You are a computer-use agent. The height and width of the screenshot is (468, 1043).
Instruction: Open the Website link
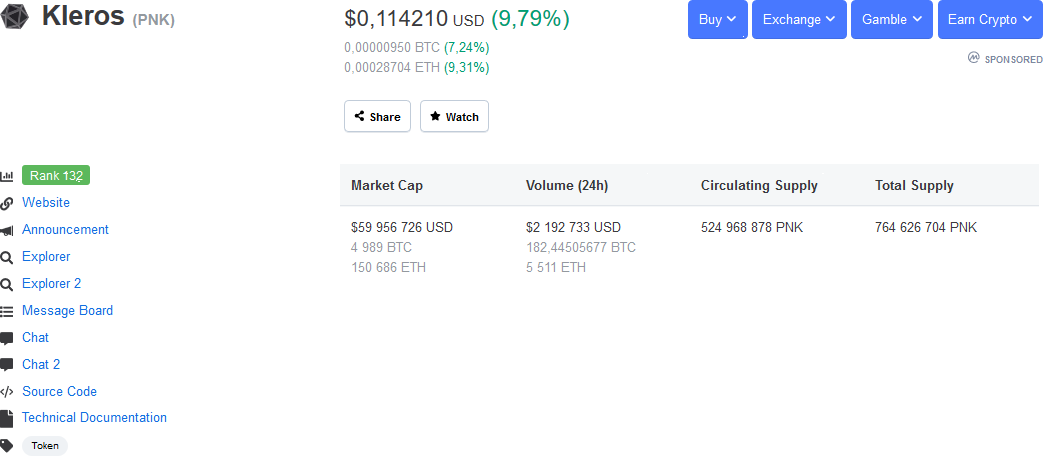coord(46,202)
